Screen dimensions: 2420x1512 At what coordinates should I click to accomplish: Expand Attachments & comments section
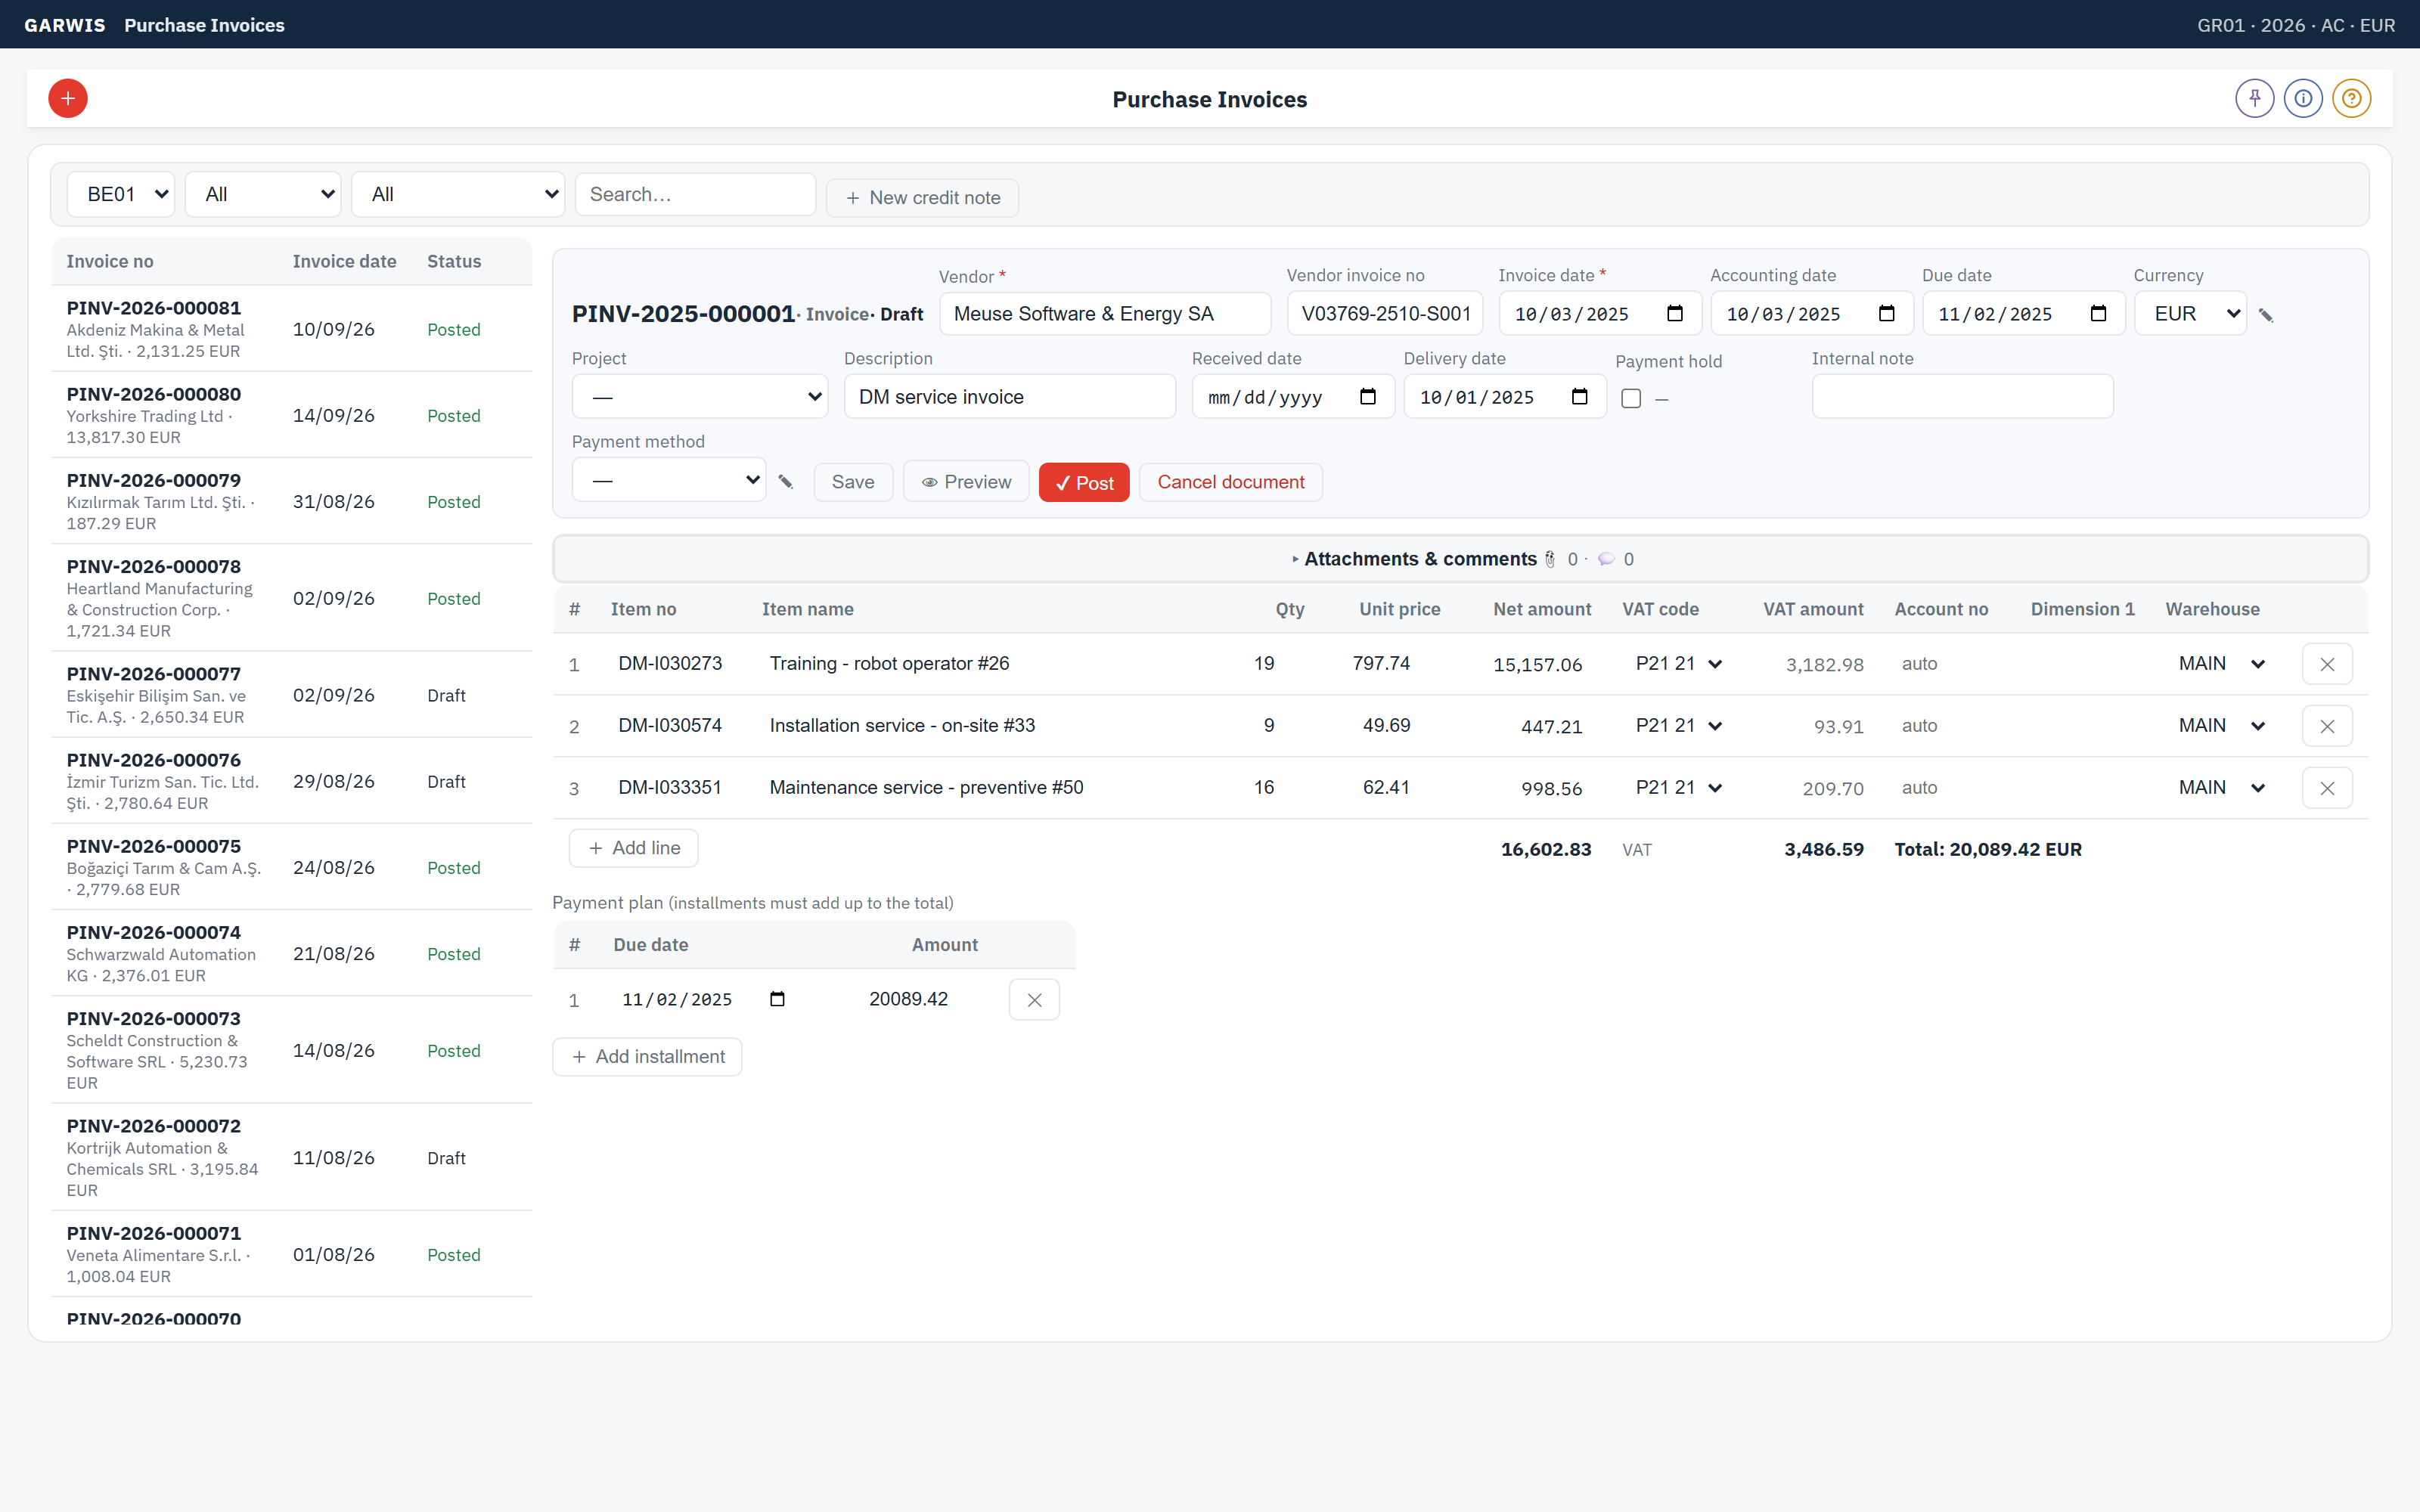[1461, 559]
